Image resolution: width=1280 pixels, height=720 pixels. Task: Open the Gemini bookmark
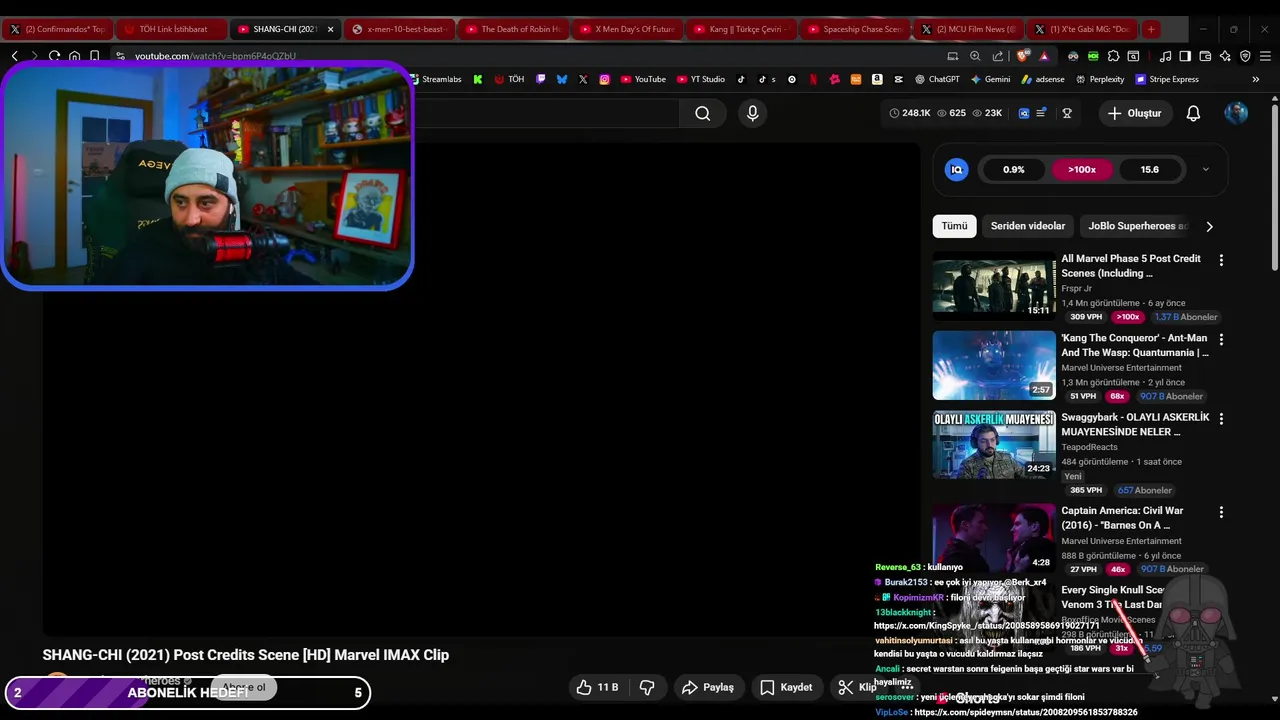pyautogui.click(x=990, y=79)
